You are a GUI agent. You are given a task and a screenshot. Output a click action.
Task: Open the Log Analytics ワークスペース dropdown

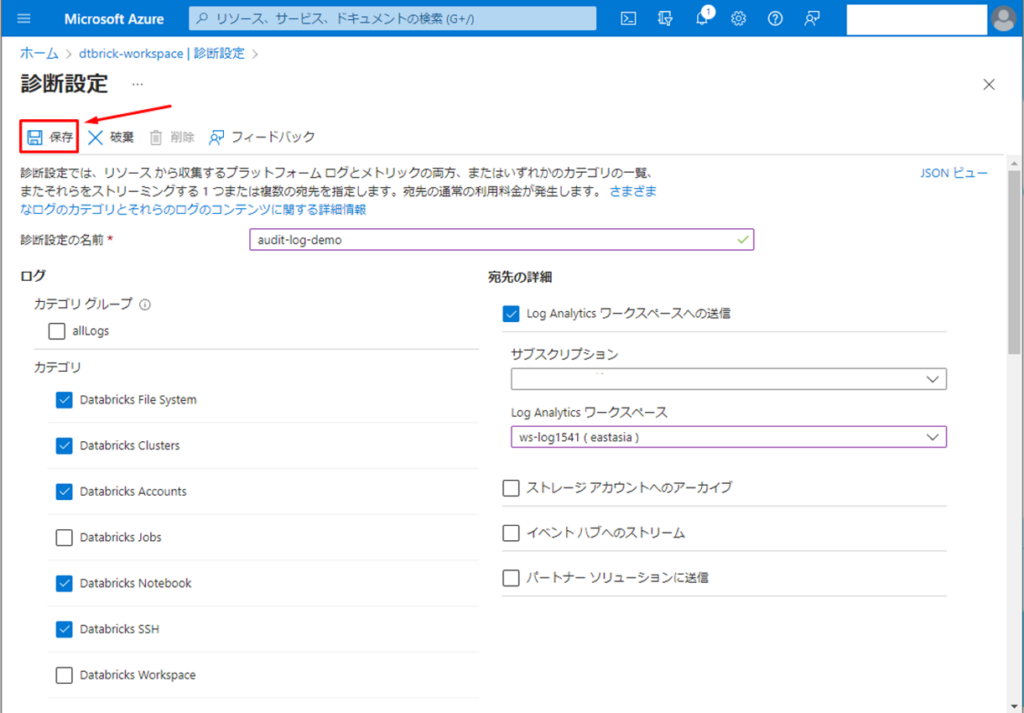click(x=728, y=437)
